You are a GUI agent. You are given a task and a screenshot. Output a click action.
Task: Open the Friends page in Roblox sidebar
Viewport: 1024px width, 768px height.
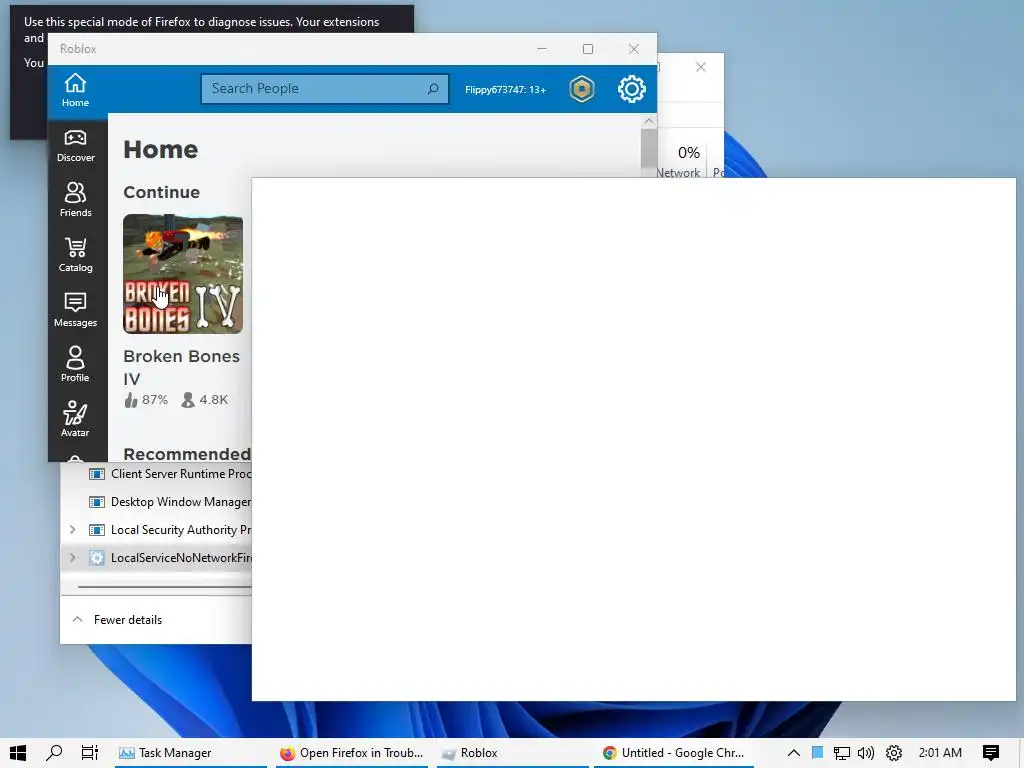[76, 200]
